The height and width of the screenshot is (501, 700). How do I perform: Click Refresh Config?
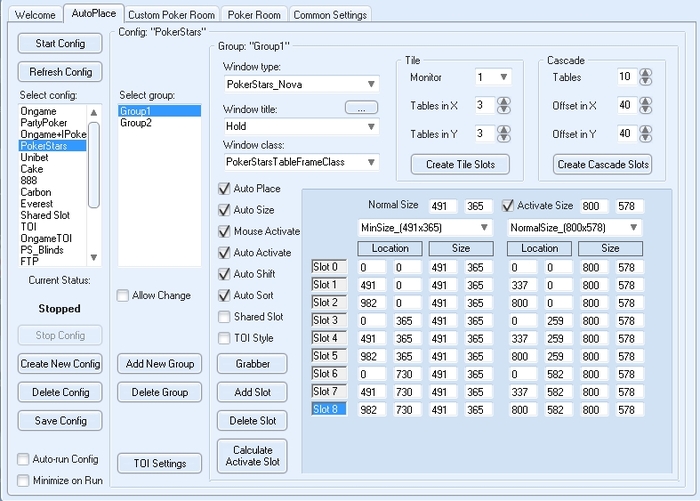[x=60, y=71]
